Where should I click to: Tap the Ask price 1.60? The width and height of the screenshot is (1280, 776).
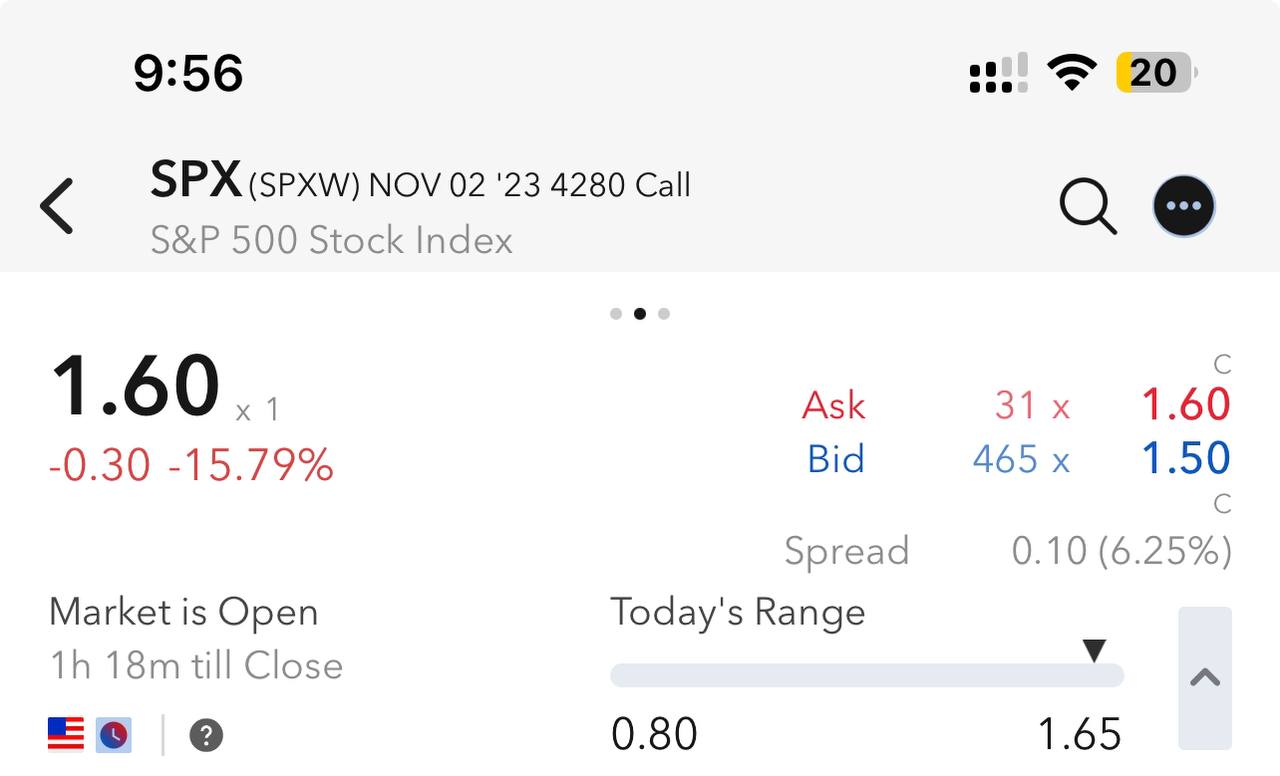[x=1186, y=405]
